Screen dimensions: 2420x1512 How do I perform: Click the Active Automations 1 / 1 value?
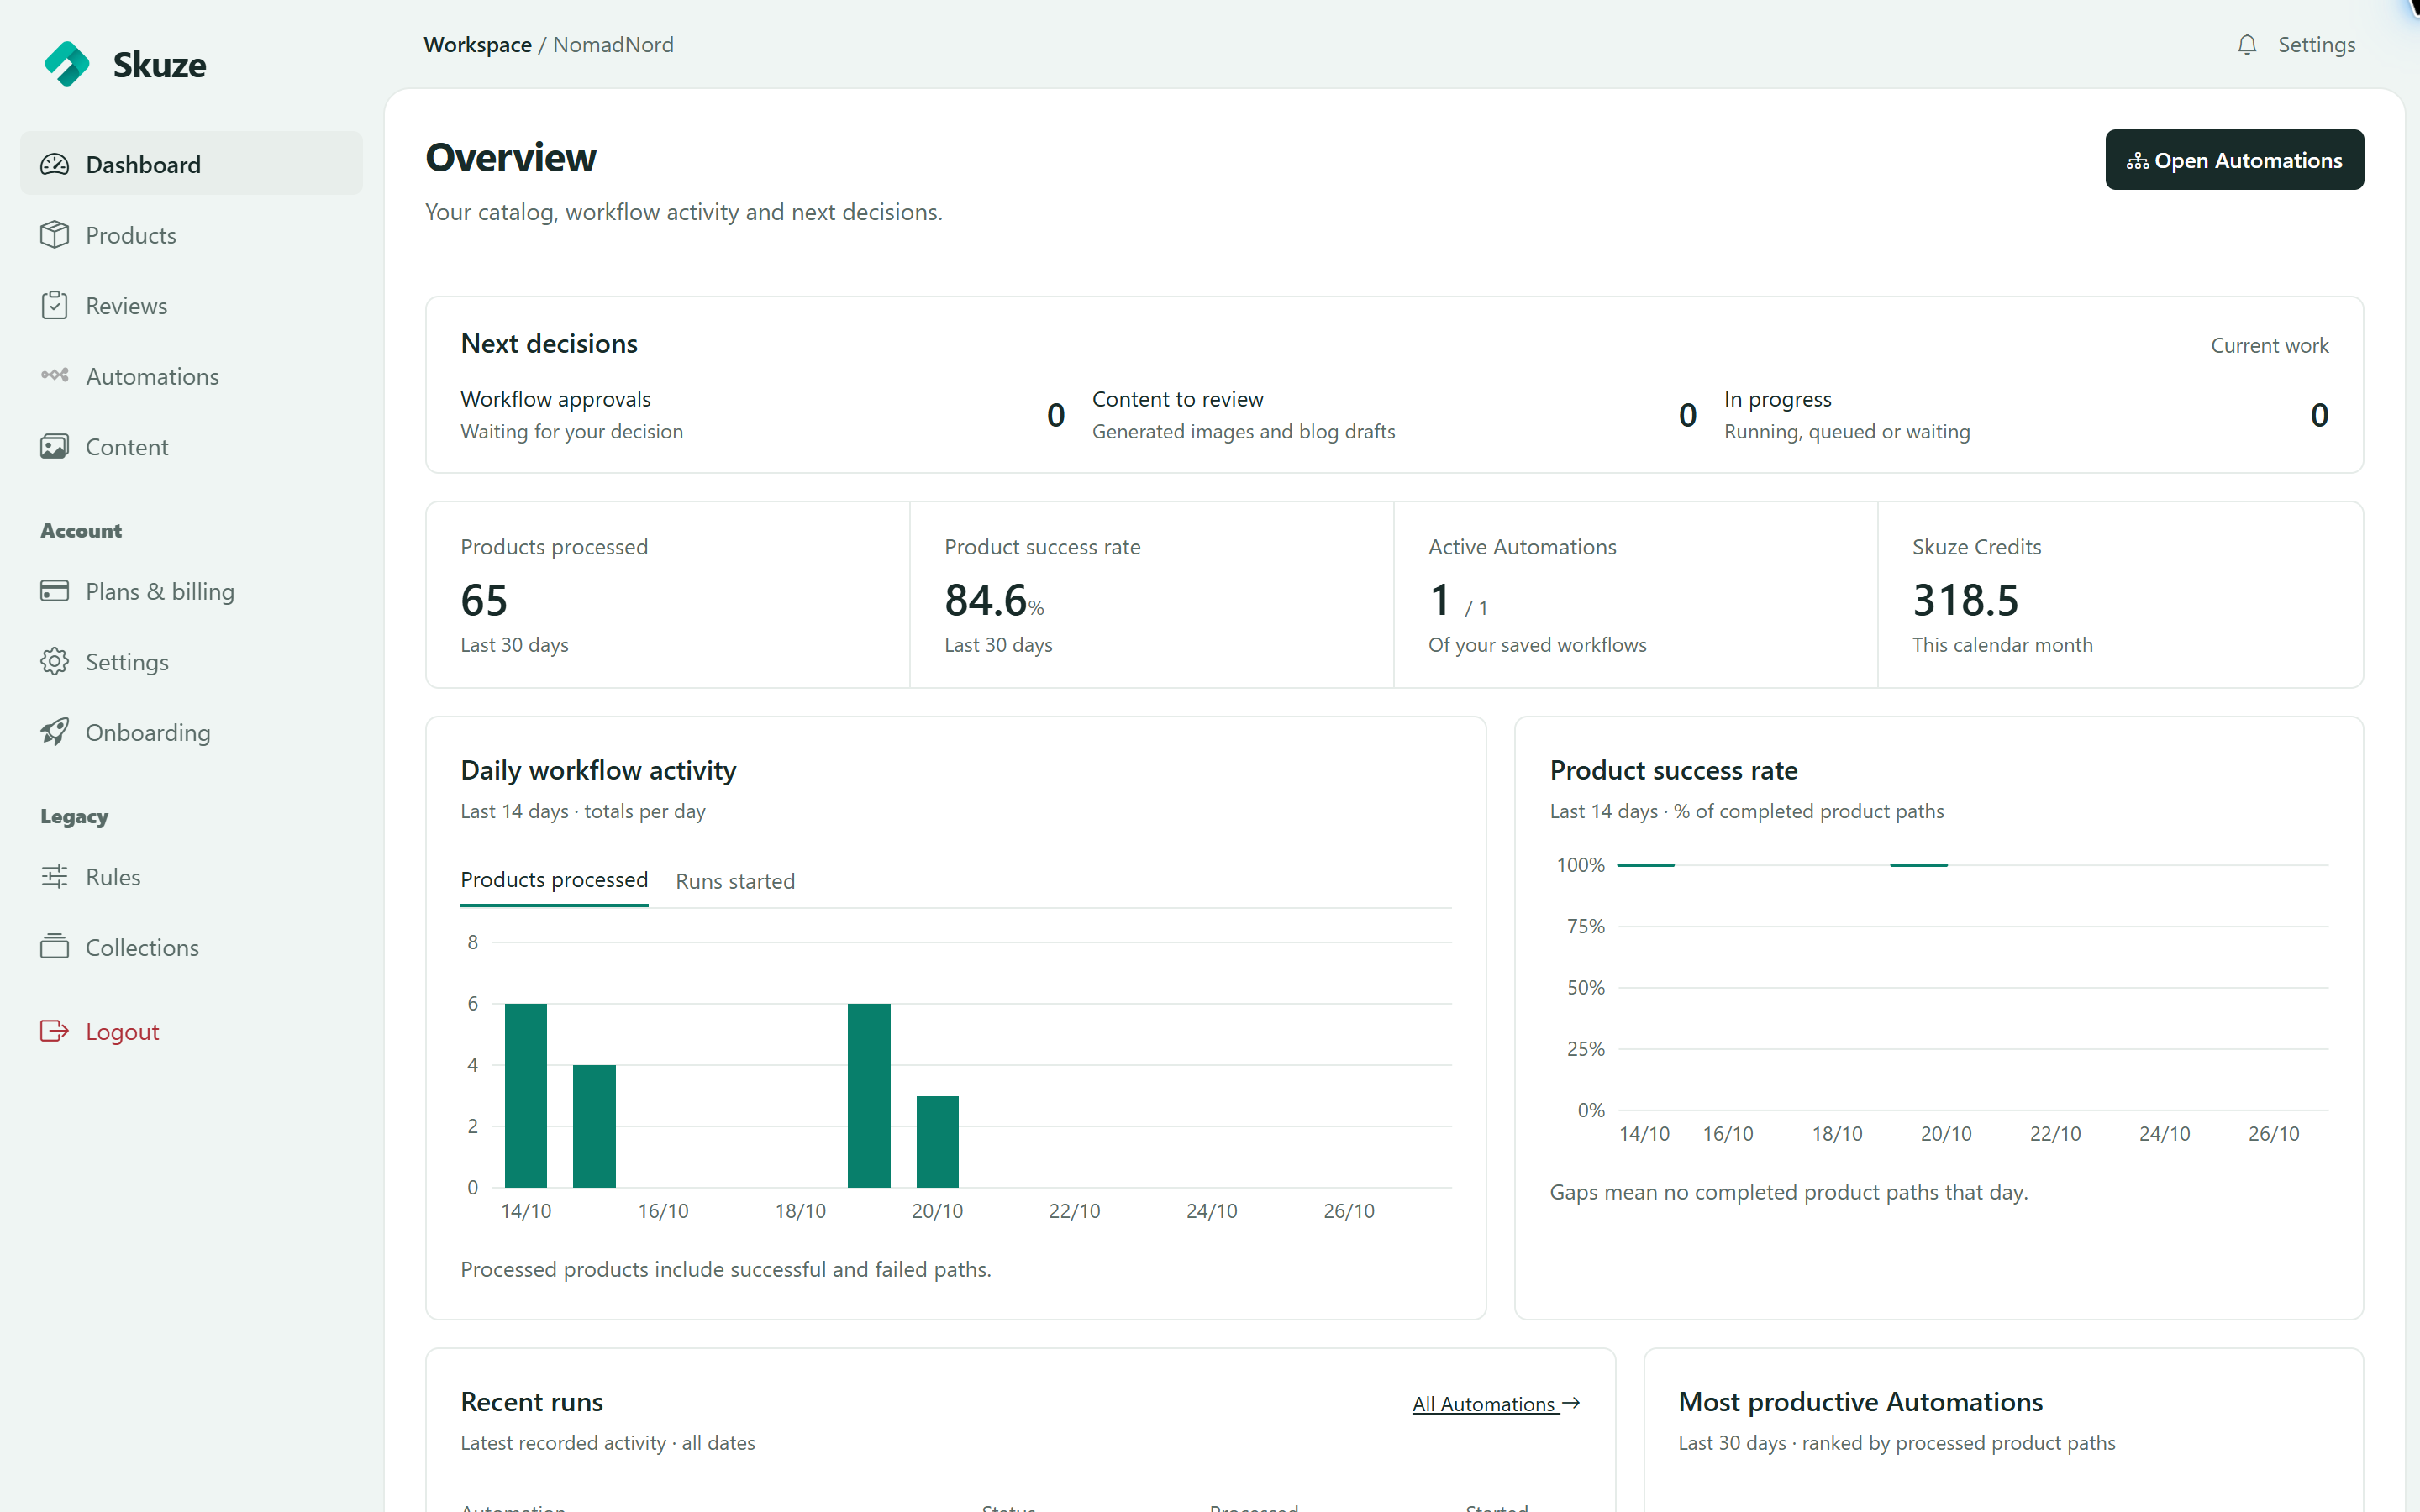click(1457, 600)
